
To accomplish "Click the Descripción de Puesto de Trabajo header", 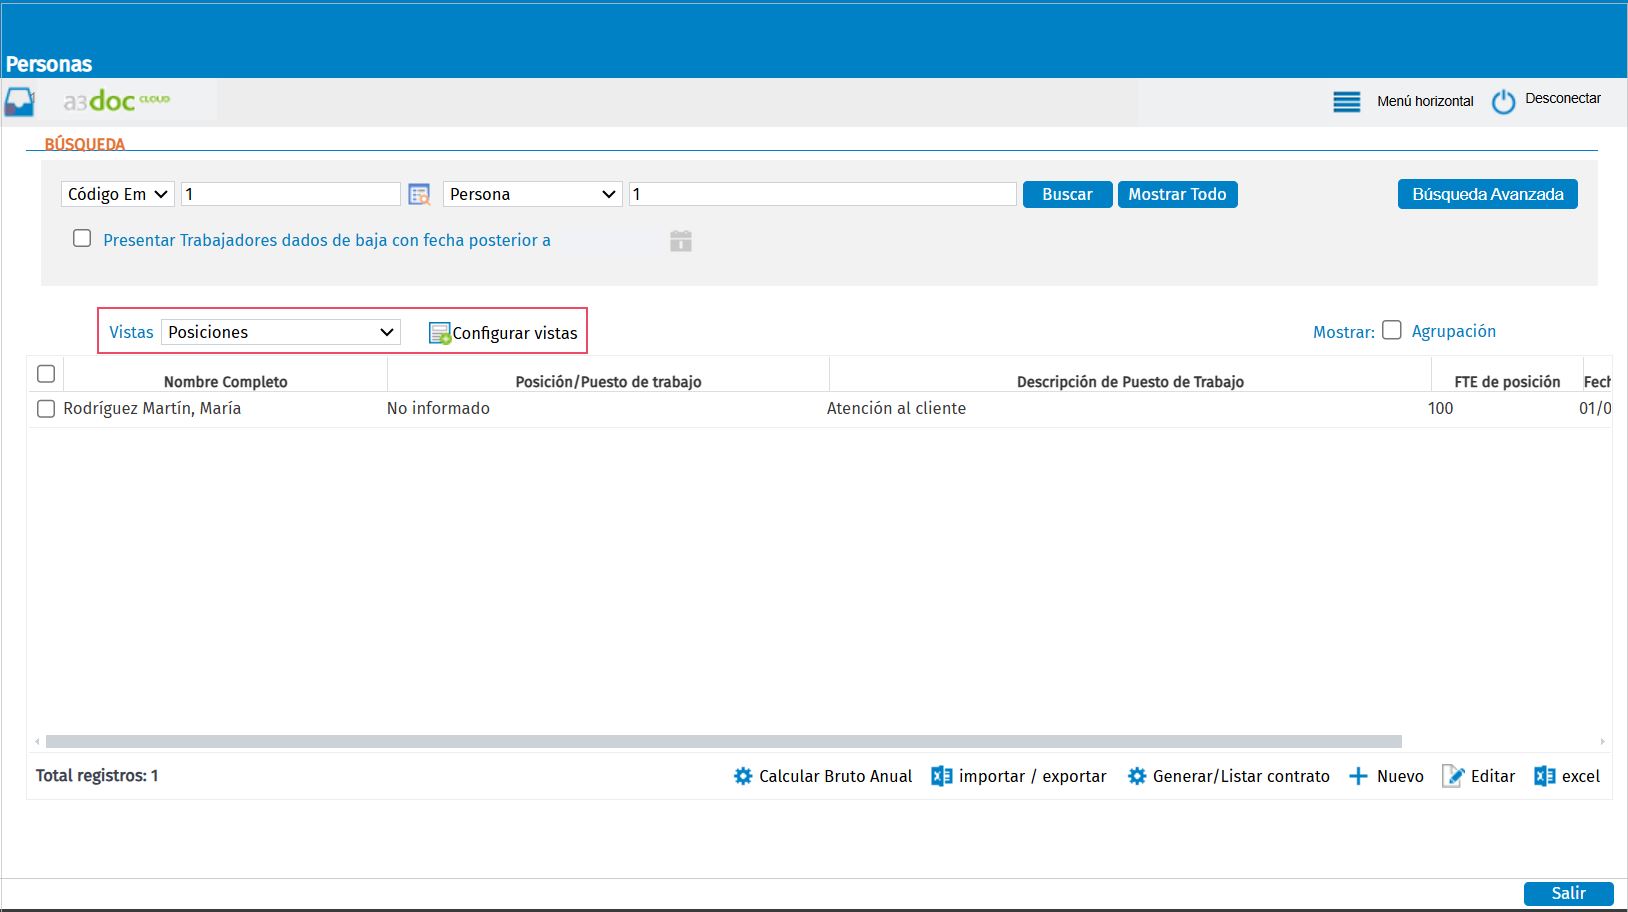I will pos(1130,382).
